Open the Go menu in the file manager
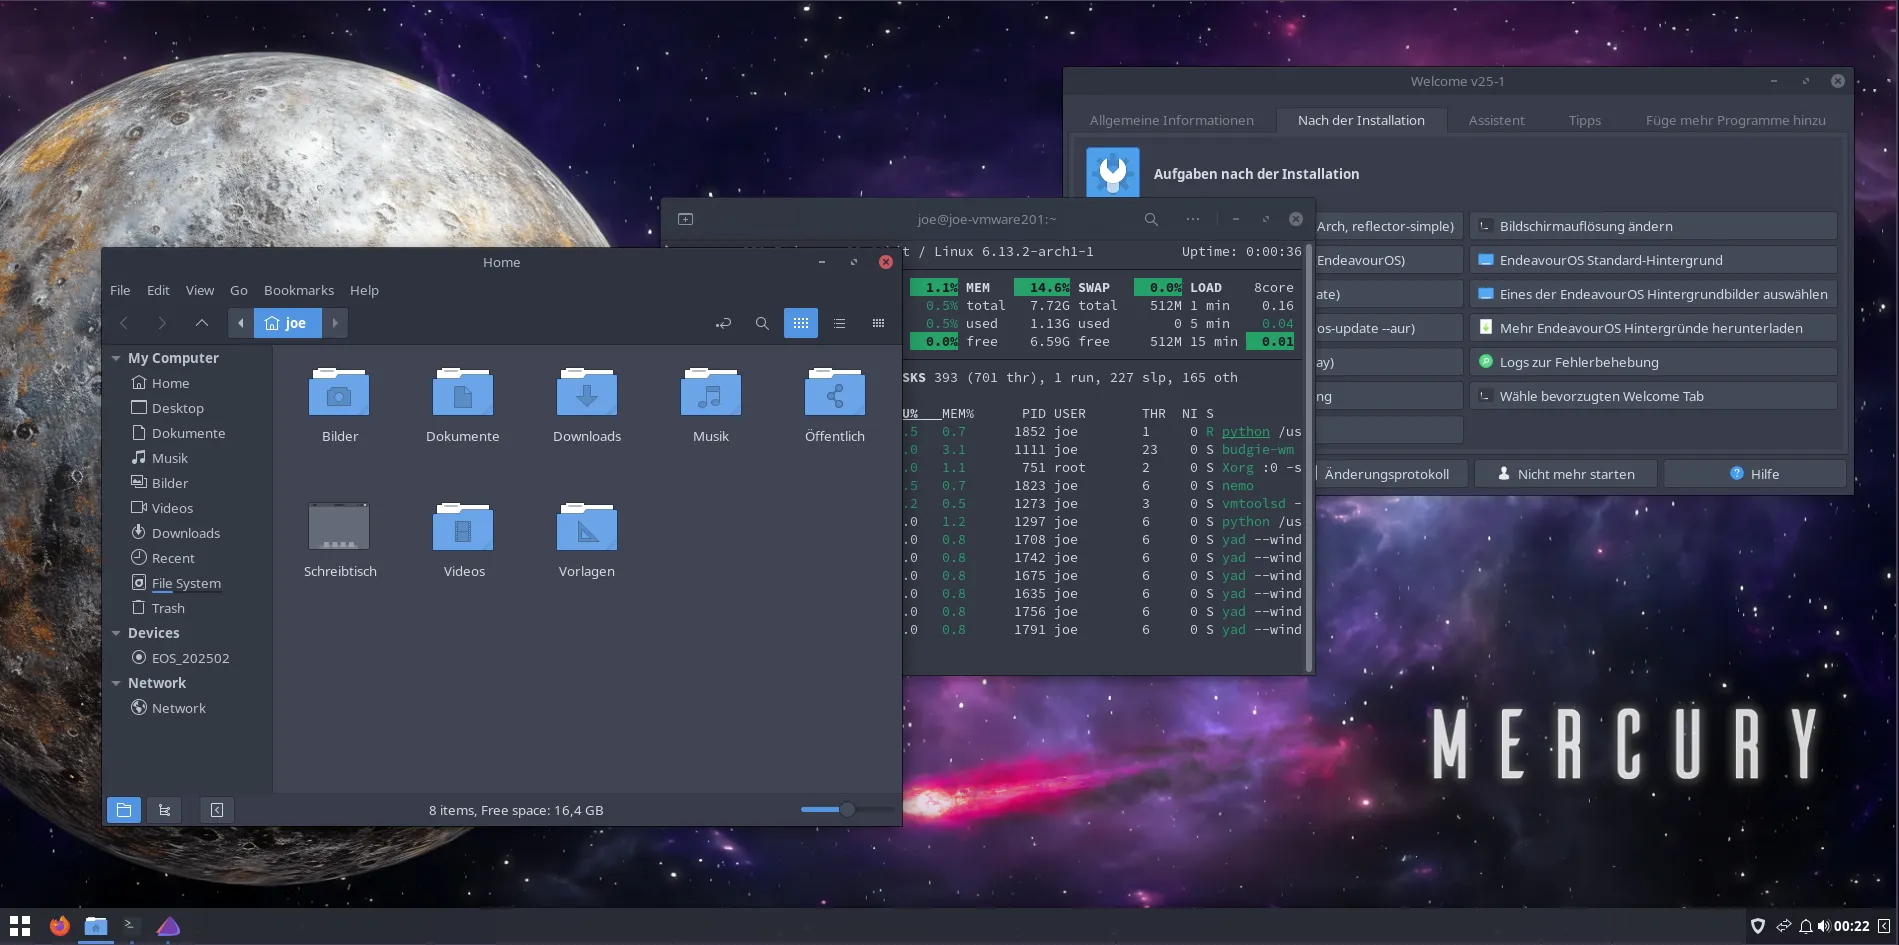This screenshot has width=1899, height=945. [239, 290]
